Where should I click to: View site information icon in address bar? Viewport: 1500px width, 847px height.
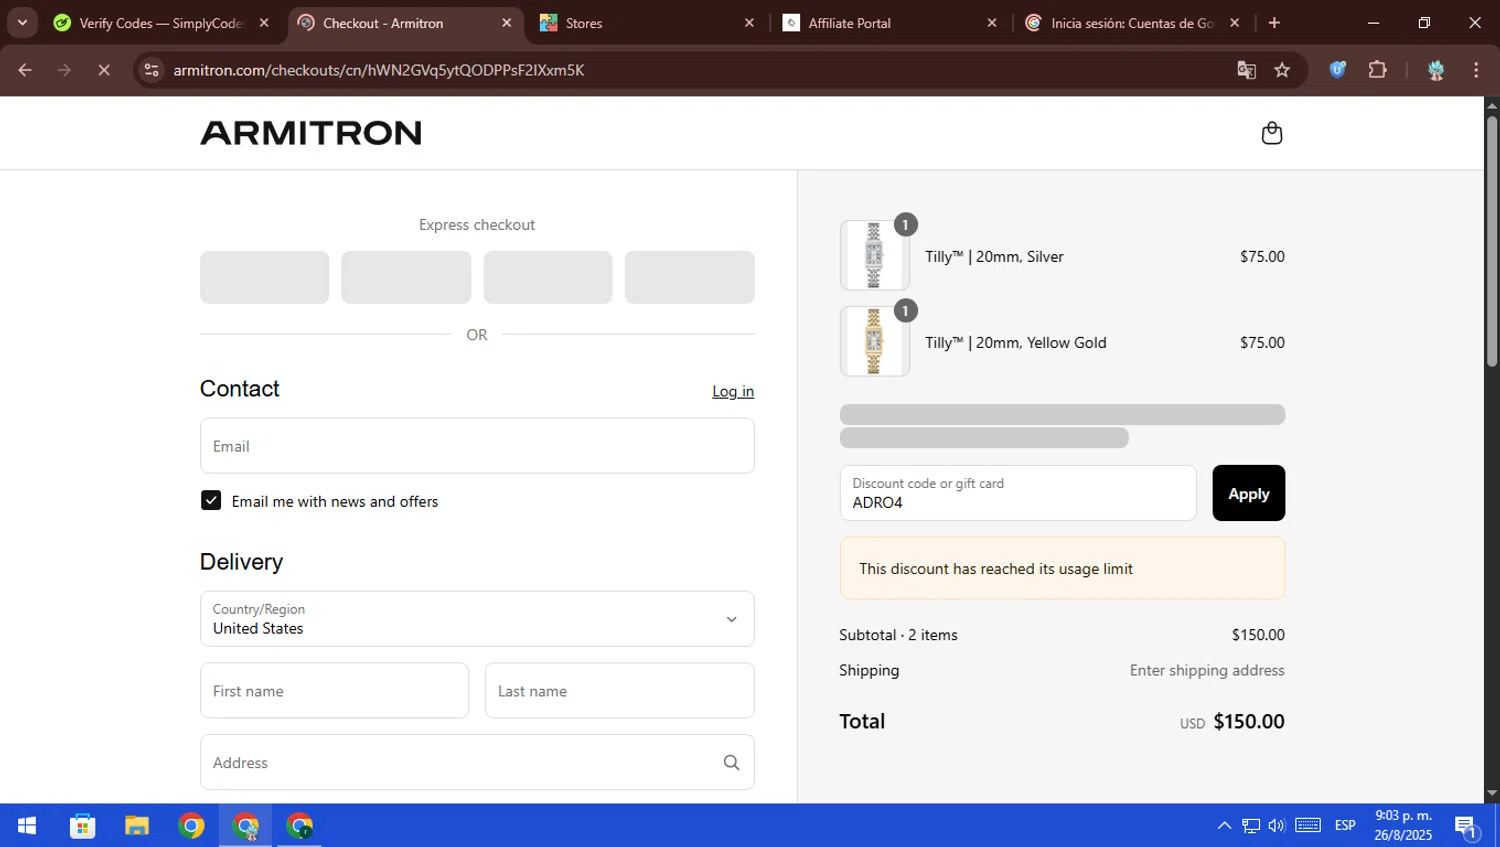[x=151, y=70]
